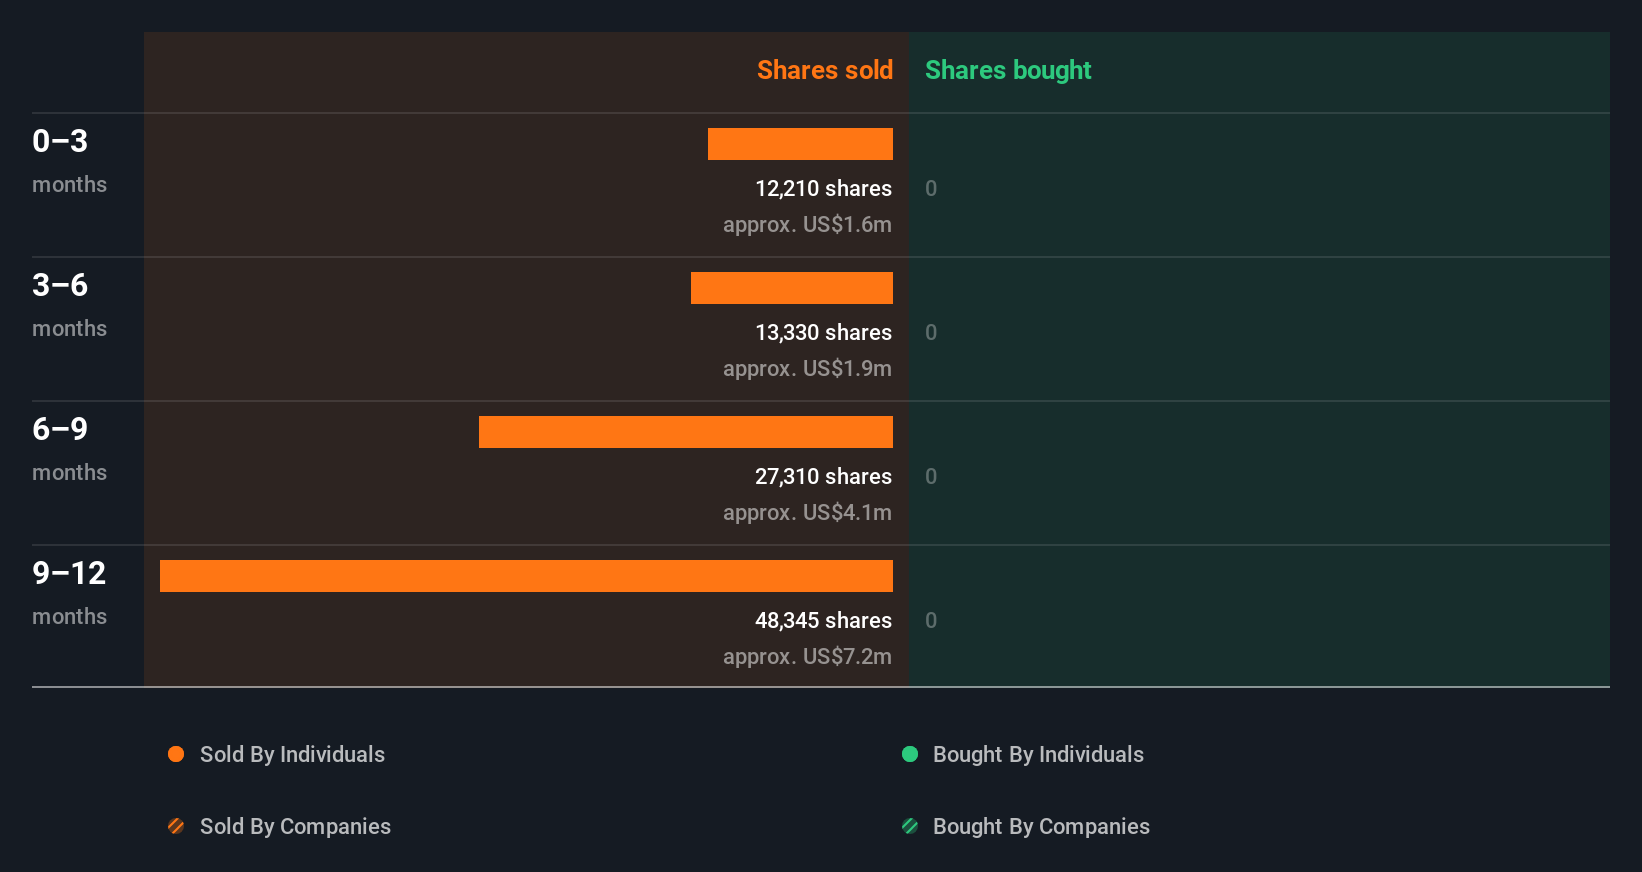Click the 0–3 months orange bar

pos(800,144)
